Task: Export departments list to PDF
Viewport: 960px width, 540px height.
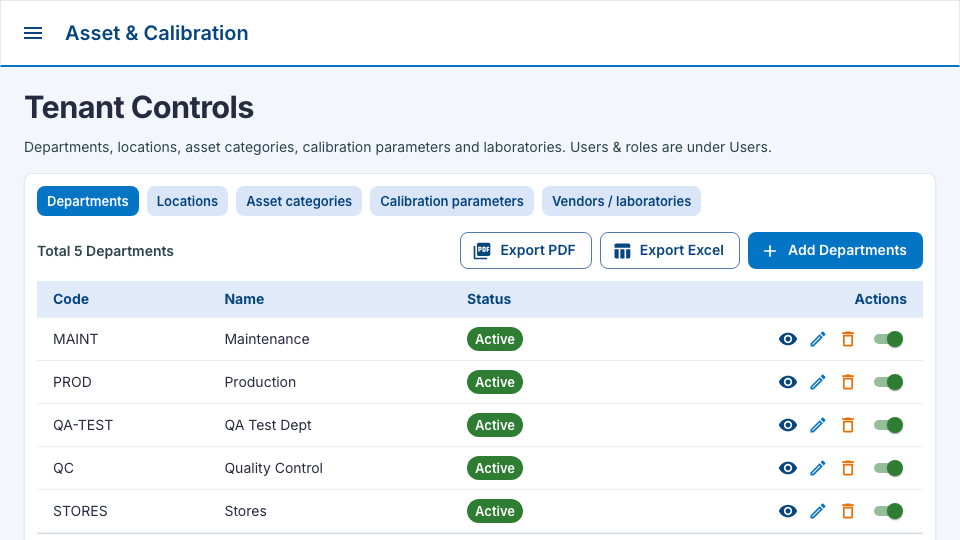Action: tap(526, 250)
